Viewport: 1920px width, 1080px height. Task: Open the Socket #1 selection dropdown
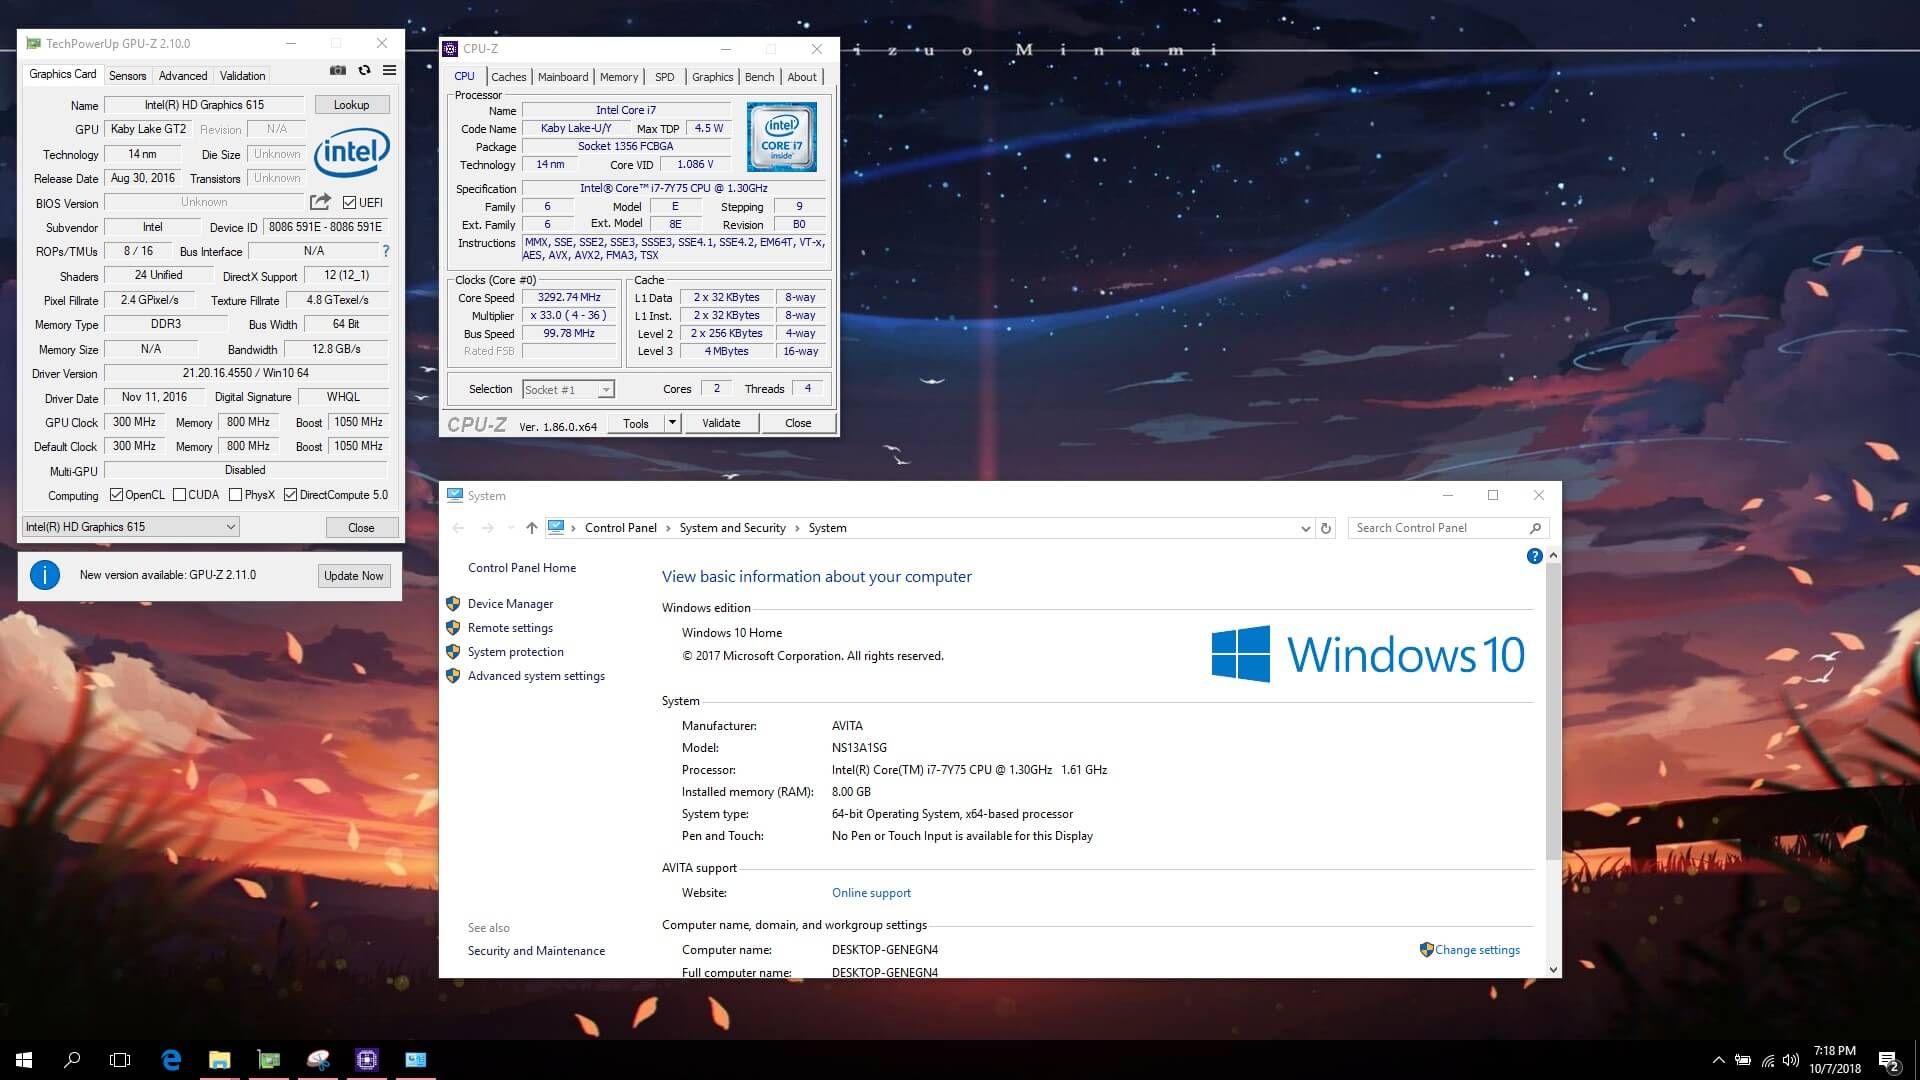(568, 390)
